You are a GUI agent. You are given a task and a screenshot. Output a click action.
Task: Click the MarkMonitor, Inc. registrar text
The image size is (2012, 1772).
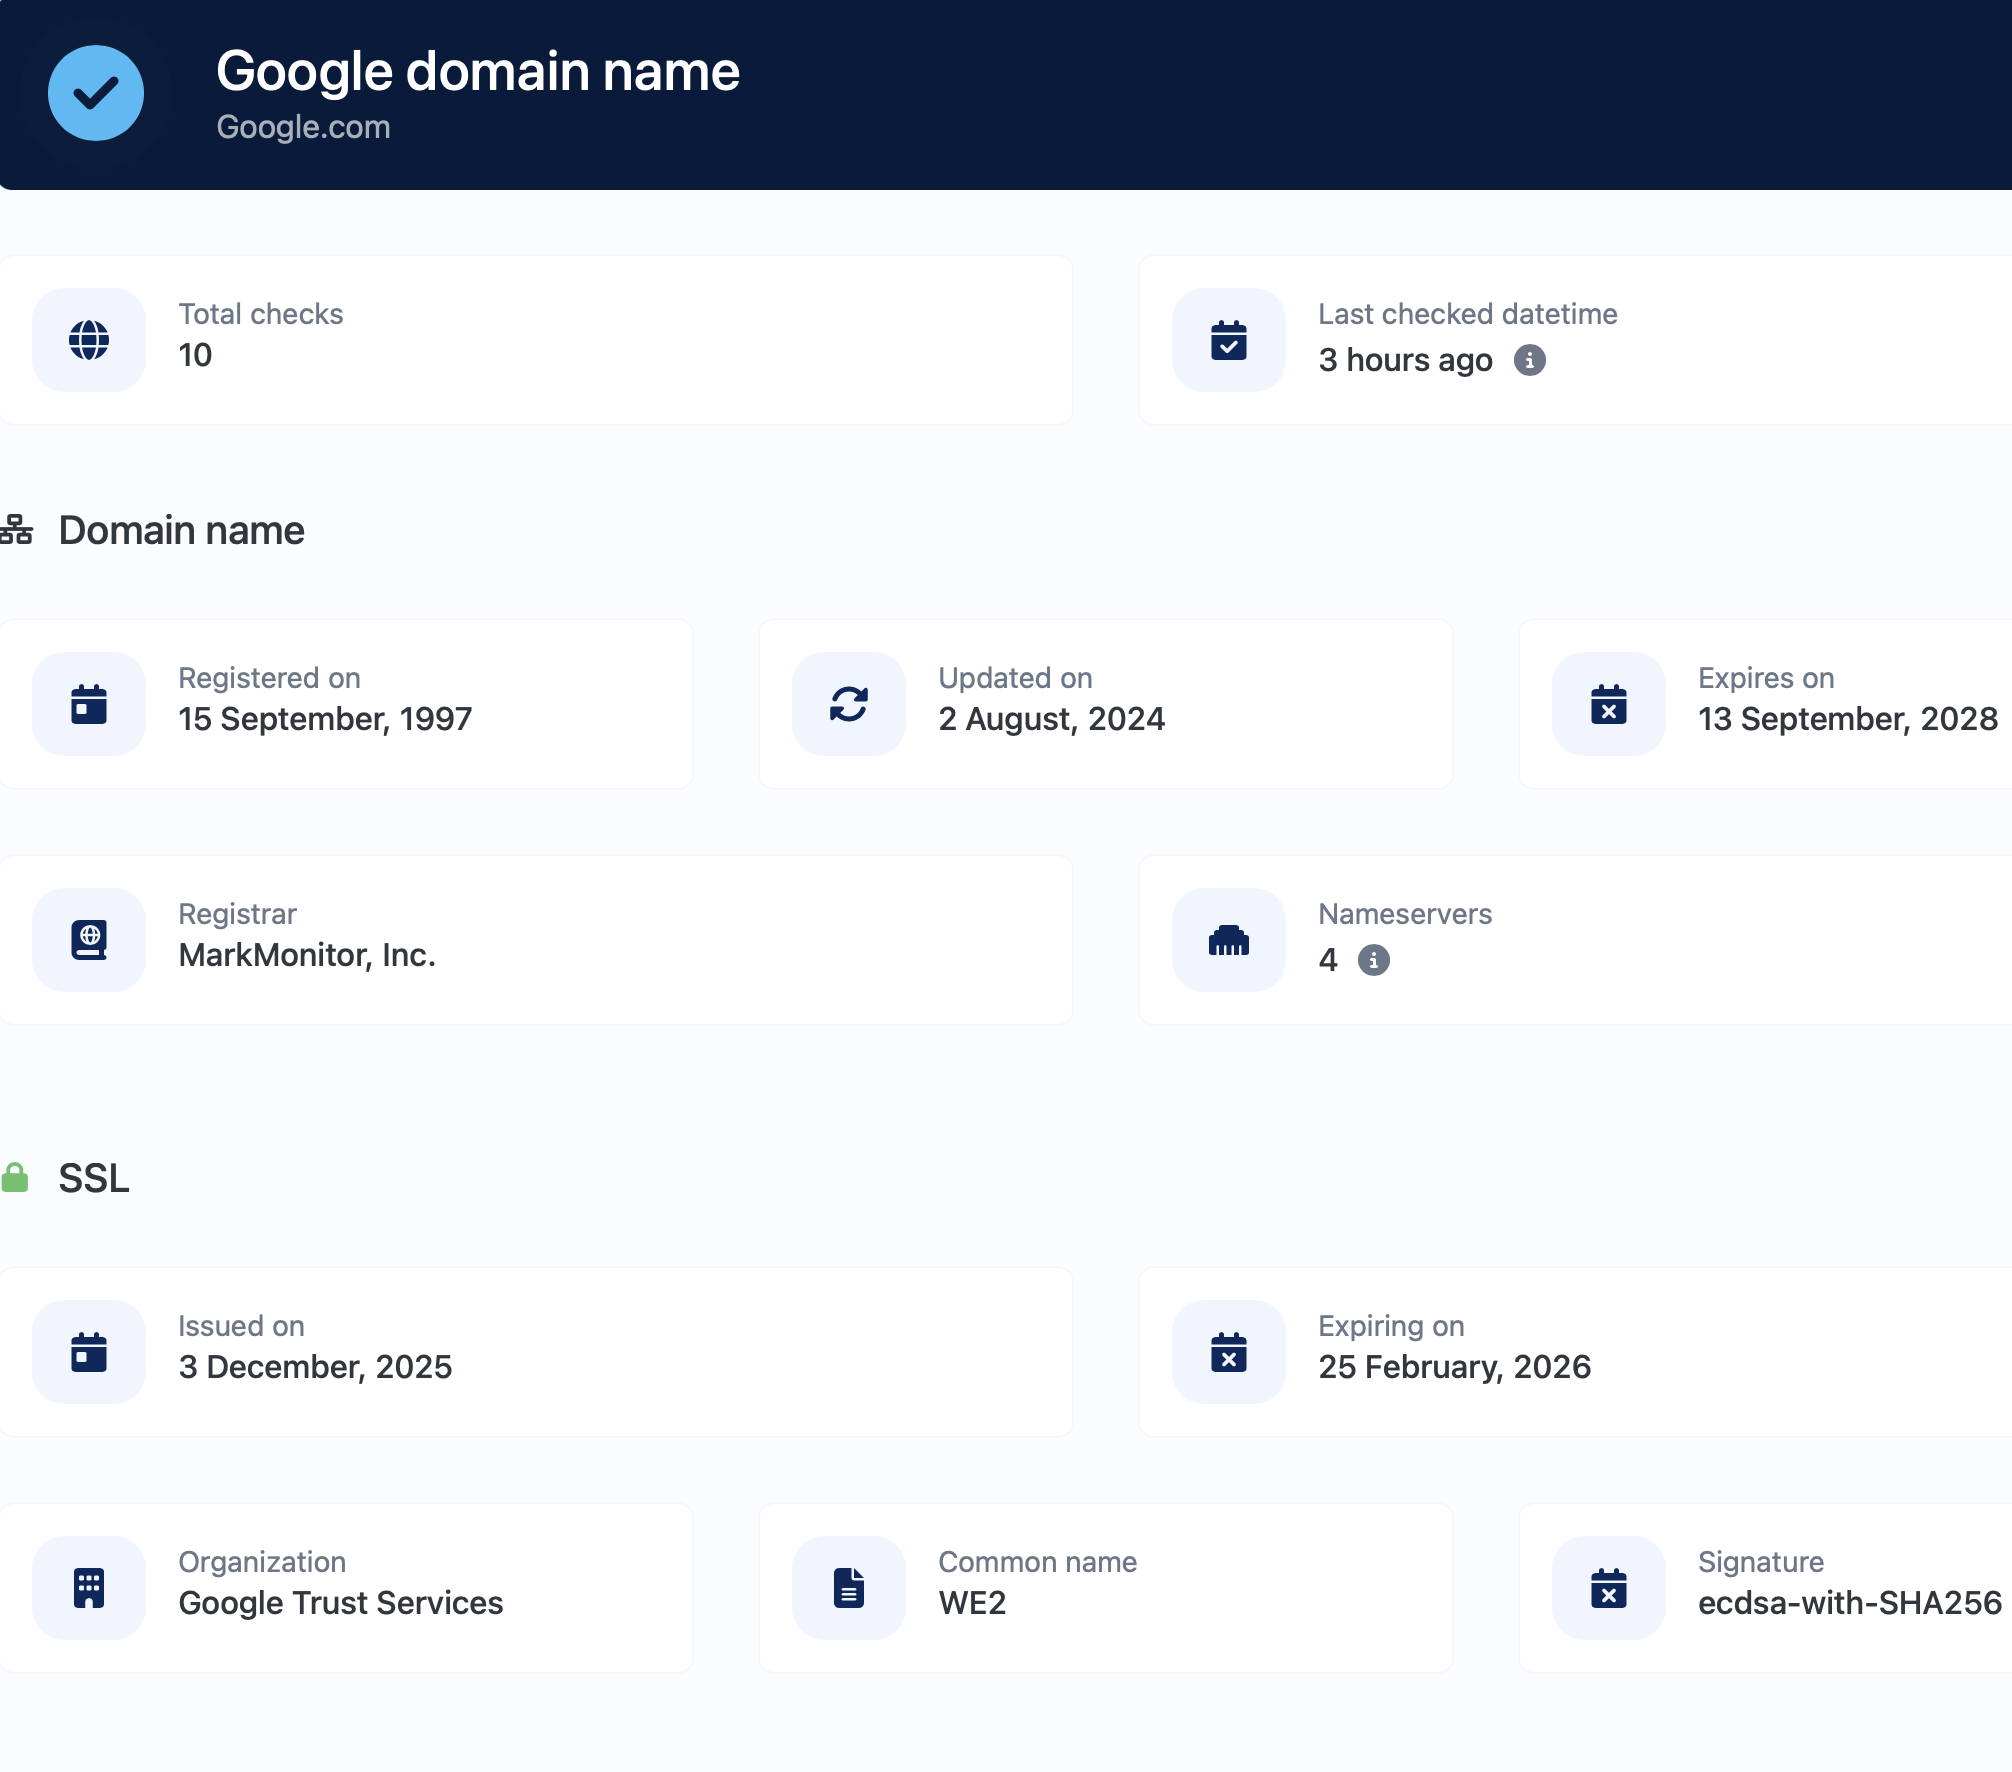pos(307,955)
